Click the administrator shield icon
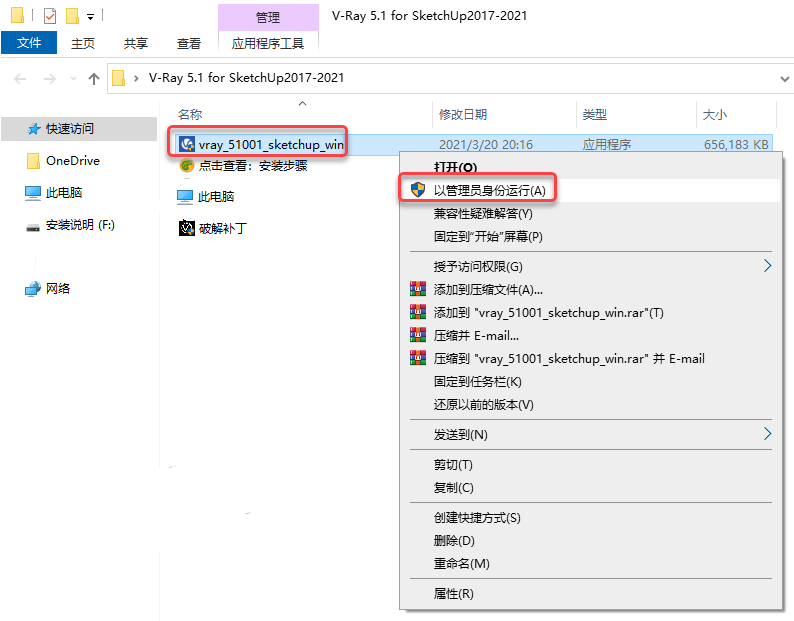Viewport: 794px width, 621px height. coord(418,190)
